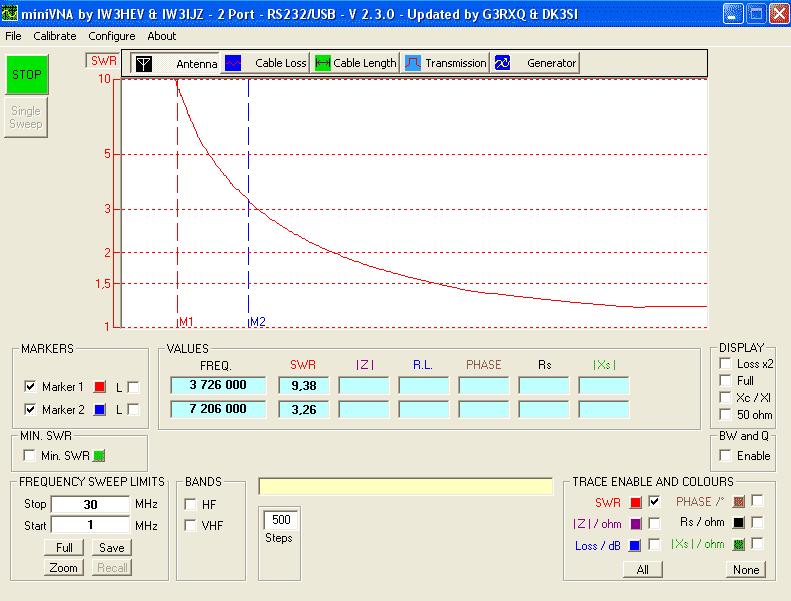The image size is (791, 601).
Task: Toggle Marker 2 L checkbox
Action: pyautogui.click(x=133, y=409)
